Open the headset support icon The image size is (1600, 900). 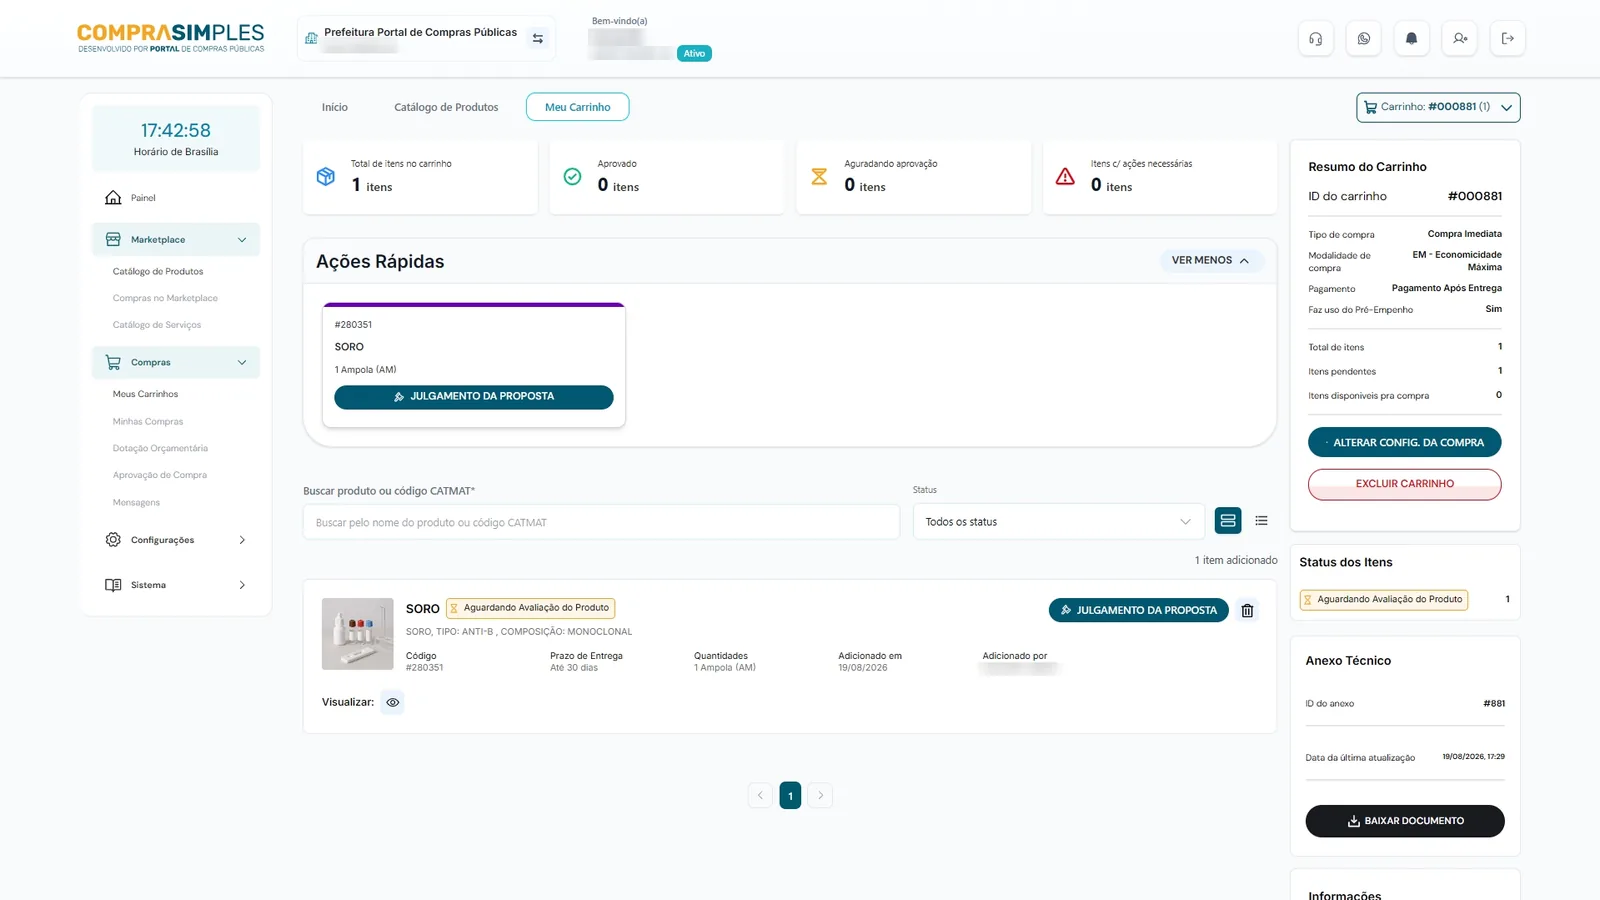[x=1315, y=39]
